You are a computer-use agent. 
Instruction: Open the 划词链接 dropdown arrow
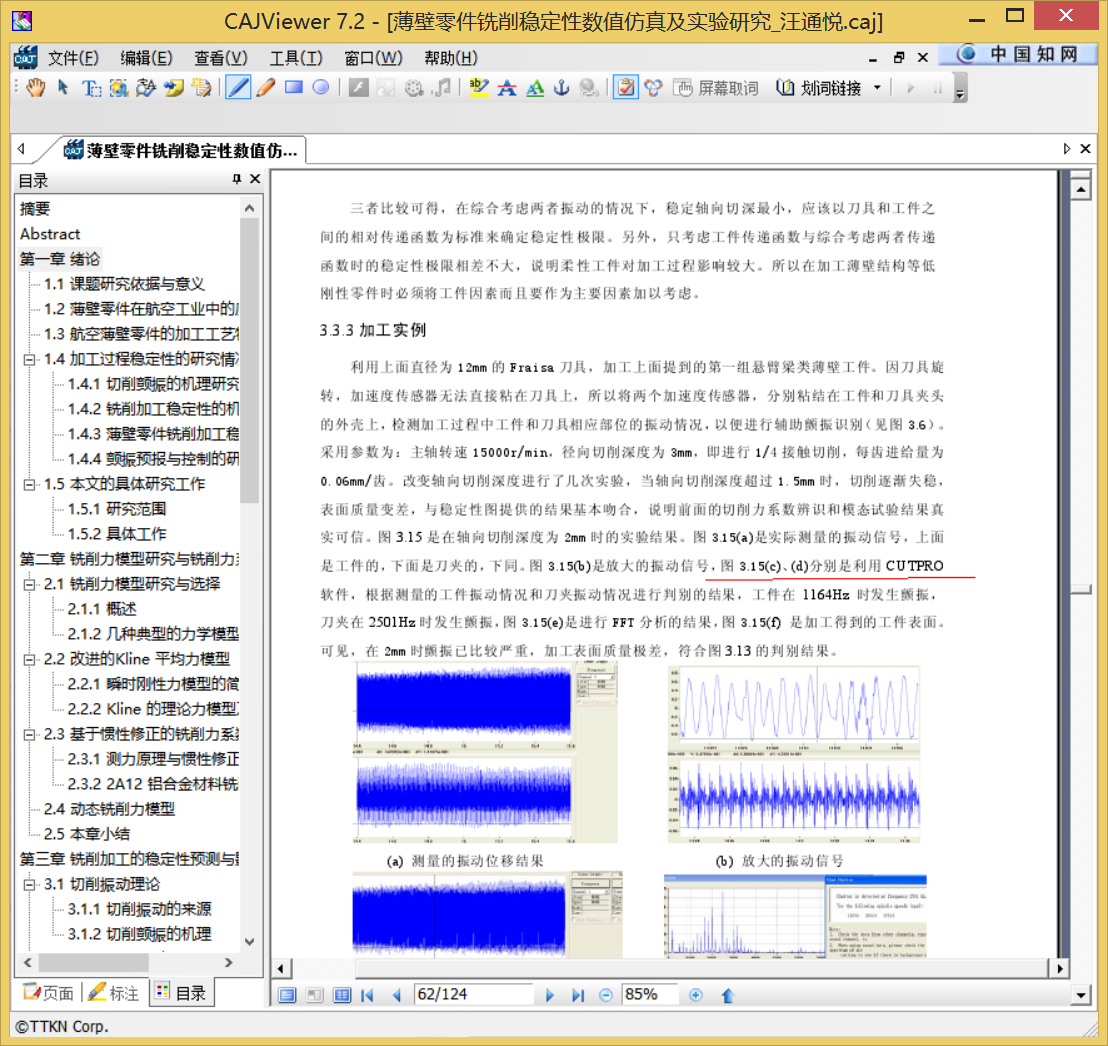coord(877,88)
